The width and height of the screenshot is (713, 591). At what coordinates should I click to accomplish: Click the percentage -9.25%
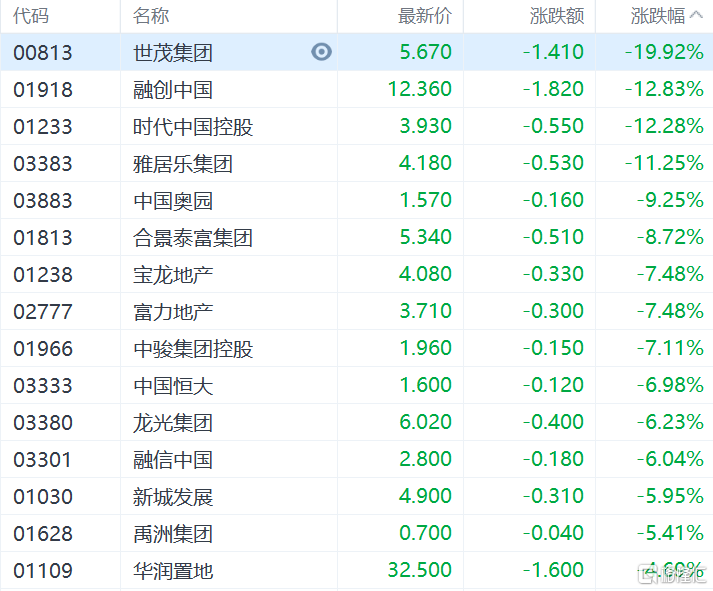[670, 200]
